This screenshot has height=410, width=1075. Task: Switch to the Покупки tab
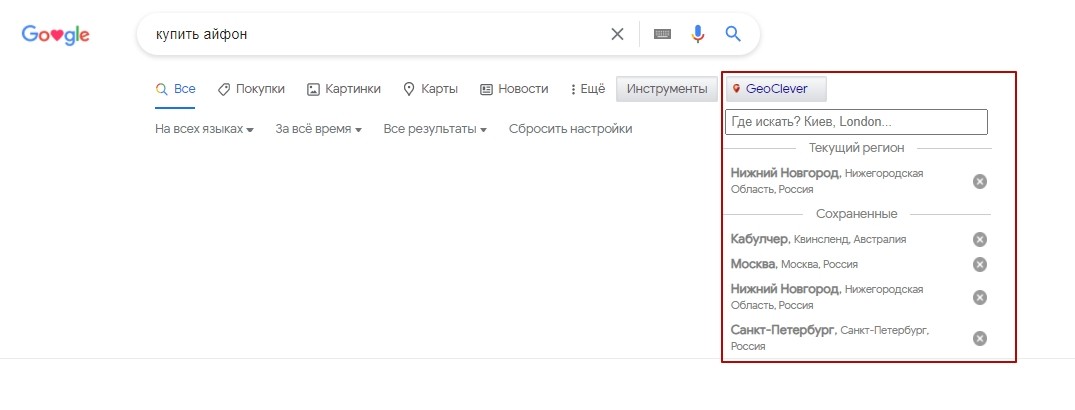coord(251,89)
